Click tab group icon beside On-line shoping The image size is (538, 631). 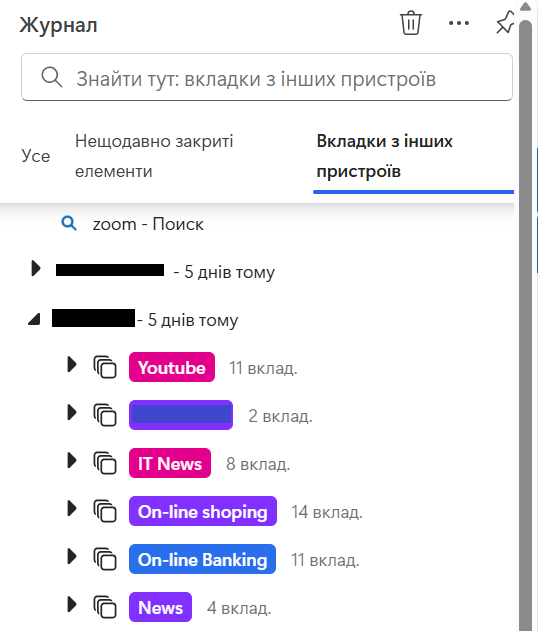pos(105,511)
